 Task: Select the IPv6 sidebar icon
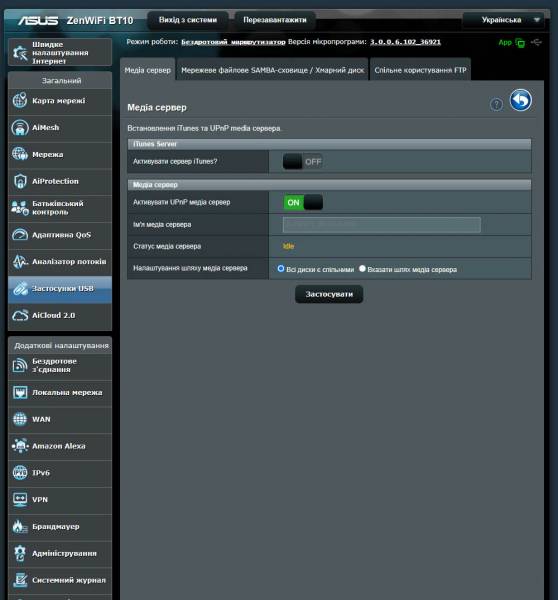pyautogui.click(x=20, y=473)
